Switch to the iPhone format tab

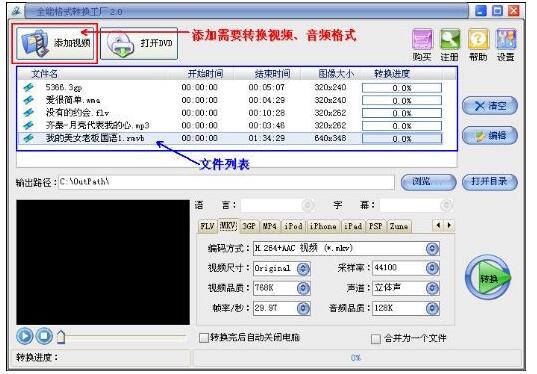323,226
